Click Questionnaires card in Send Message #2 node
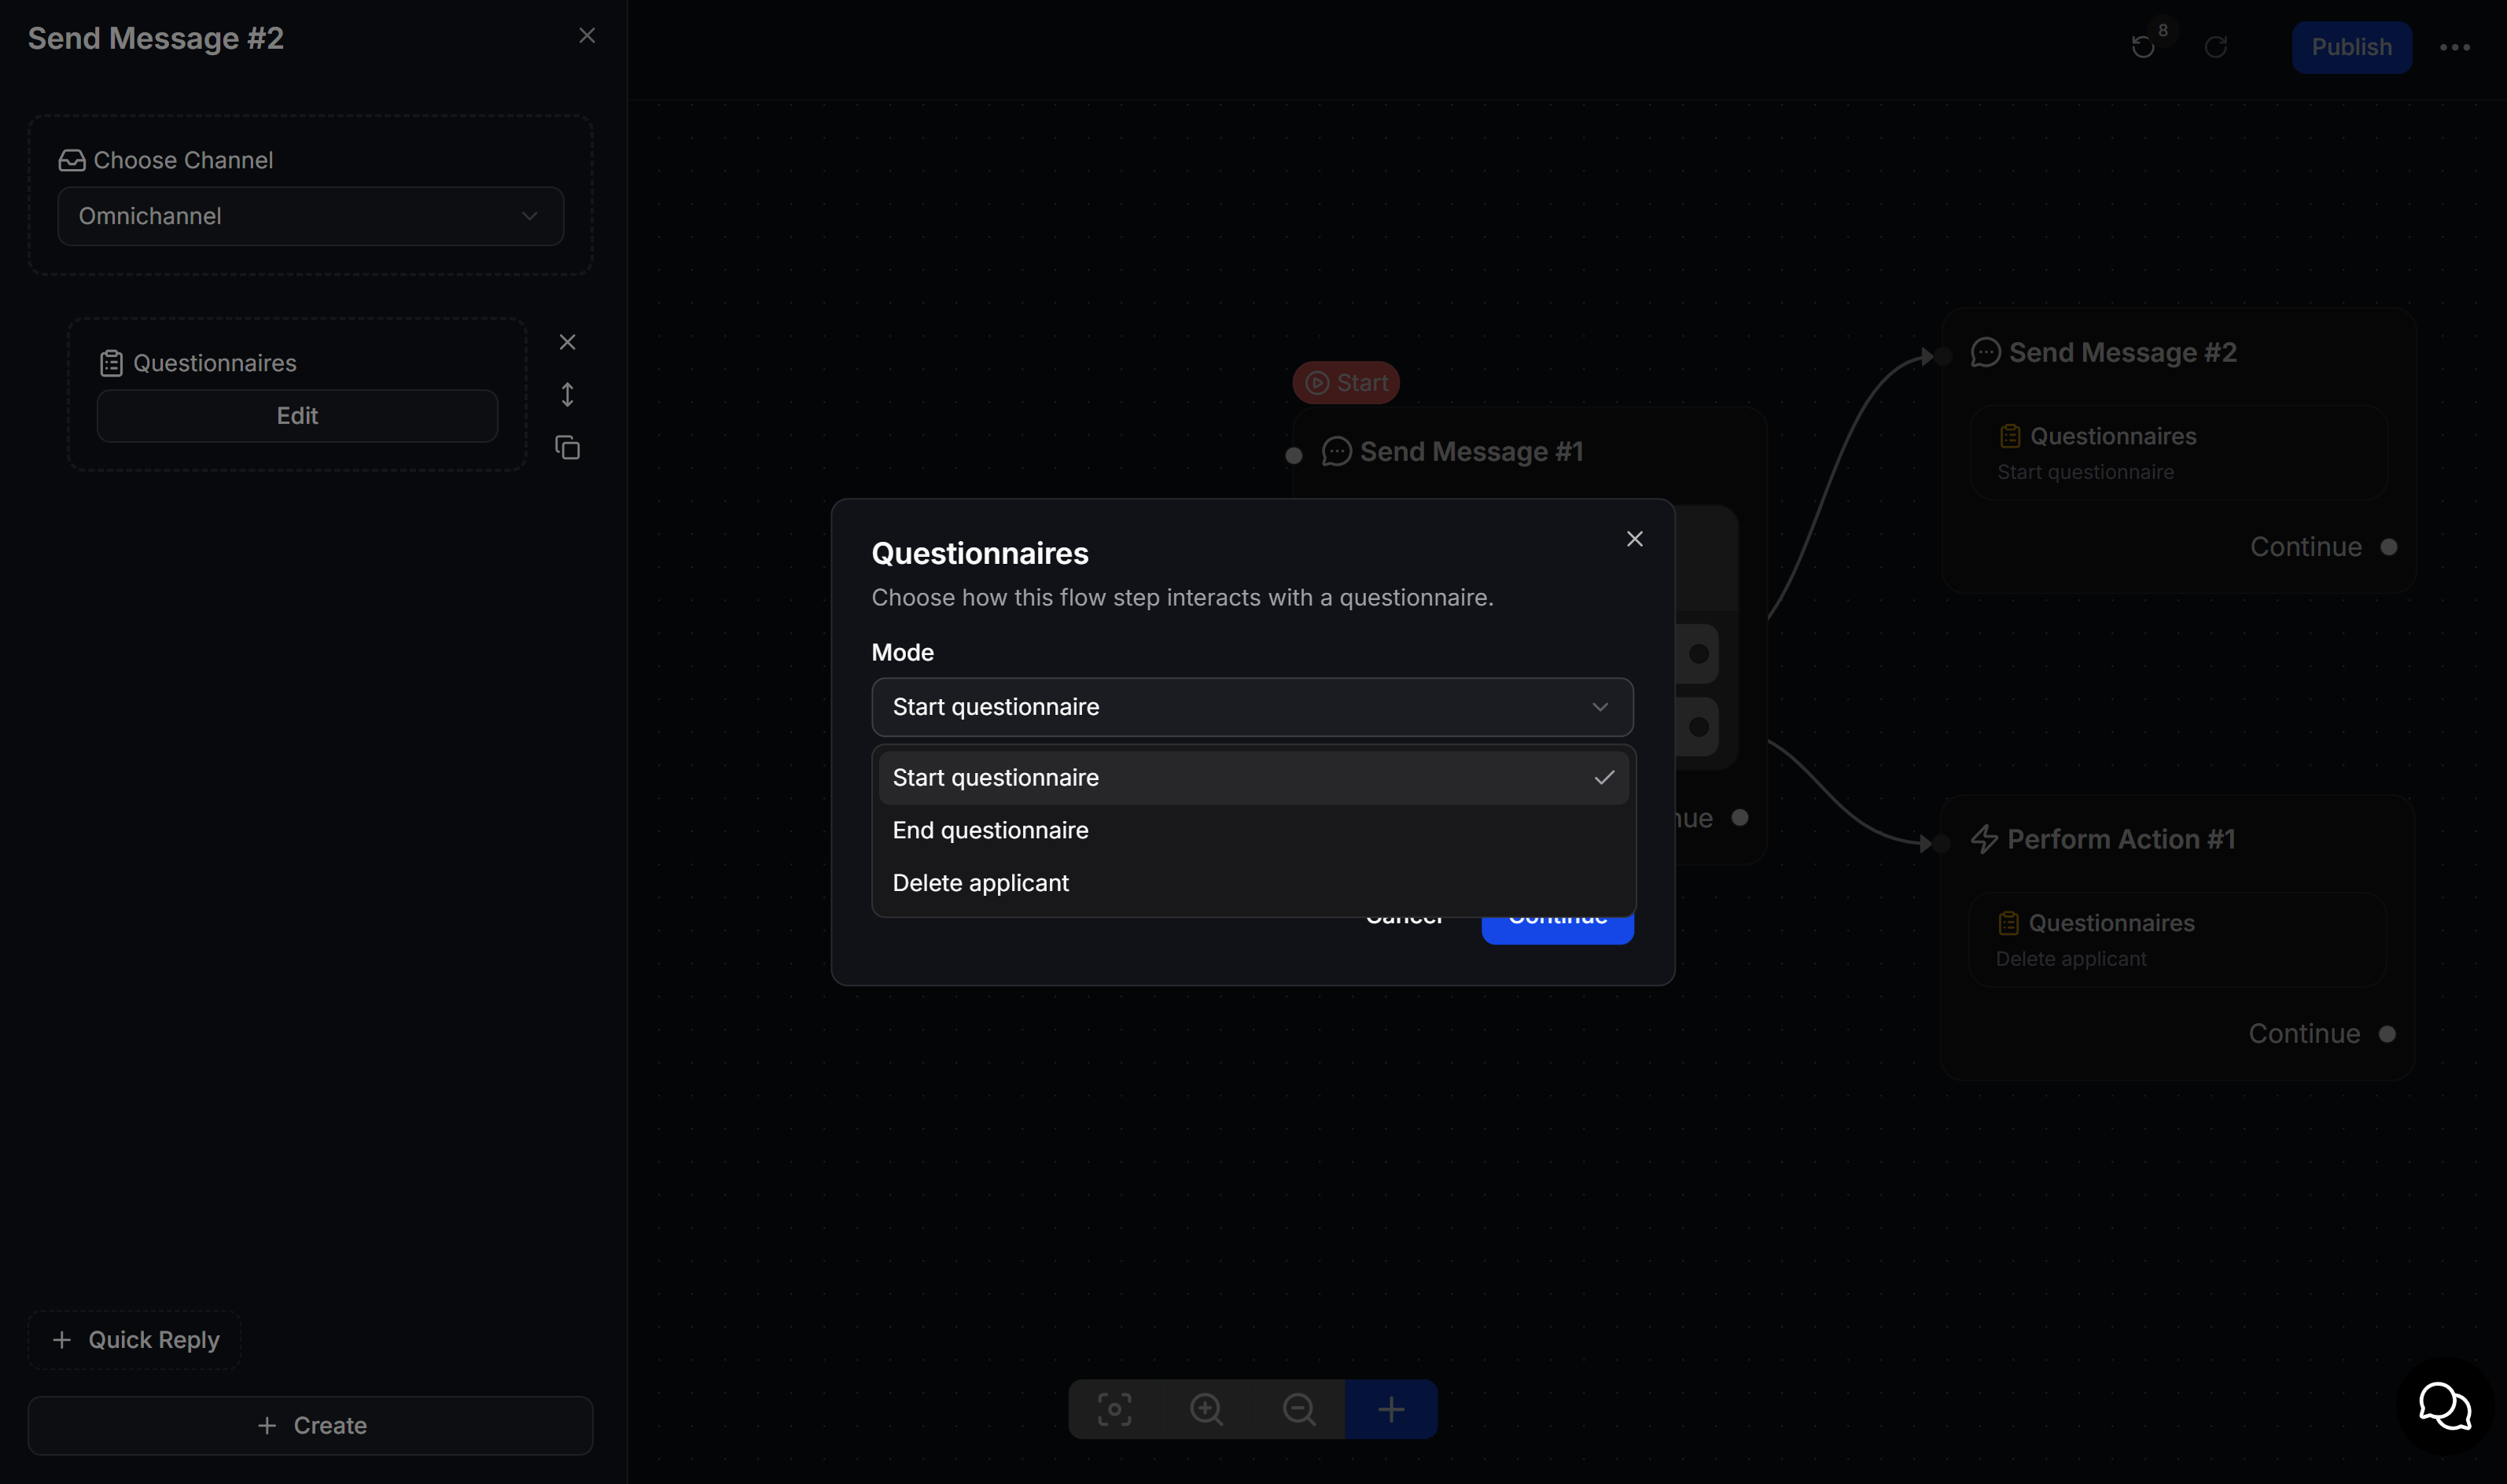2507x1484 pixels. click(2179, 453)
